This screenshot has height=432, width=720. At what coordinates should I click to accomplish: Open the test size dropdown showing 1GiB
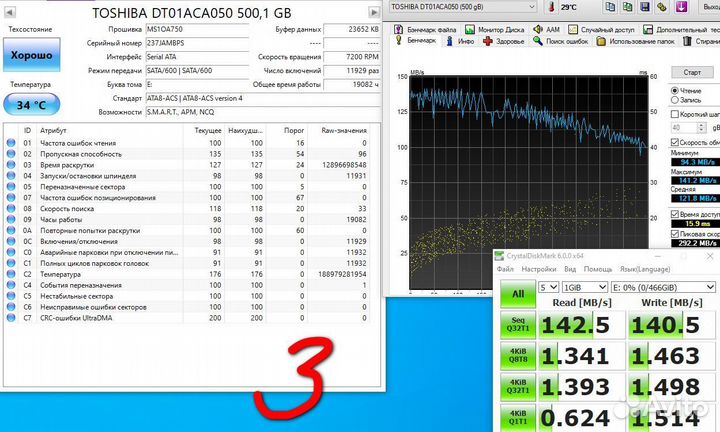point(585,287)
